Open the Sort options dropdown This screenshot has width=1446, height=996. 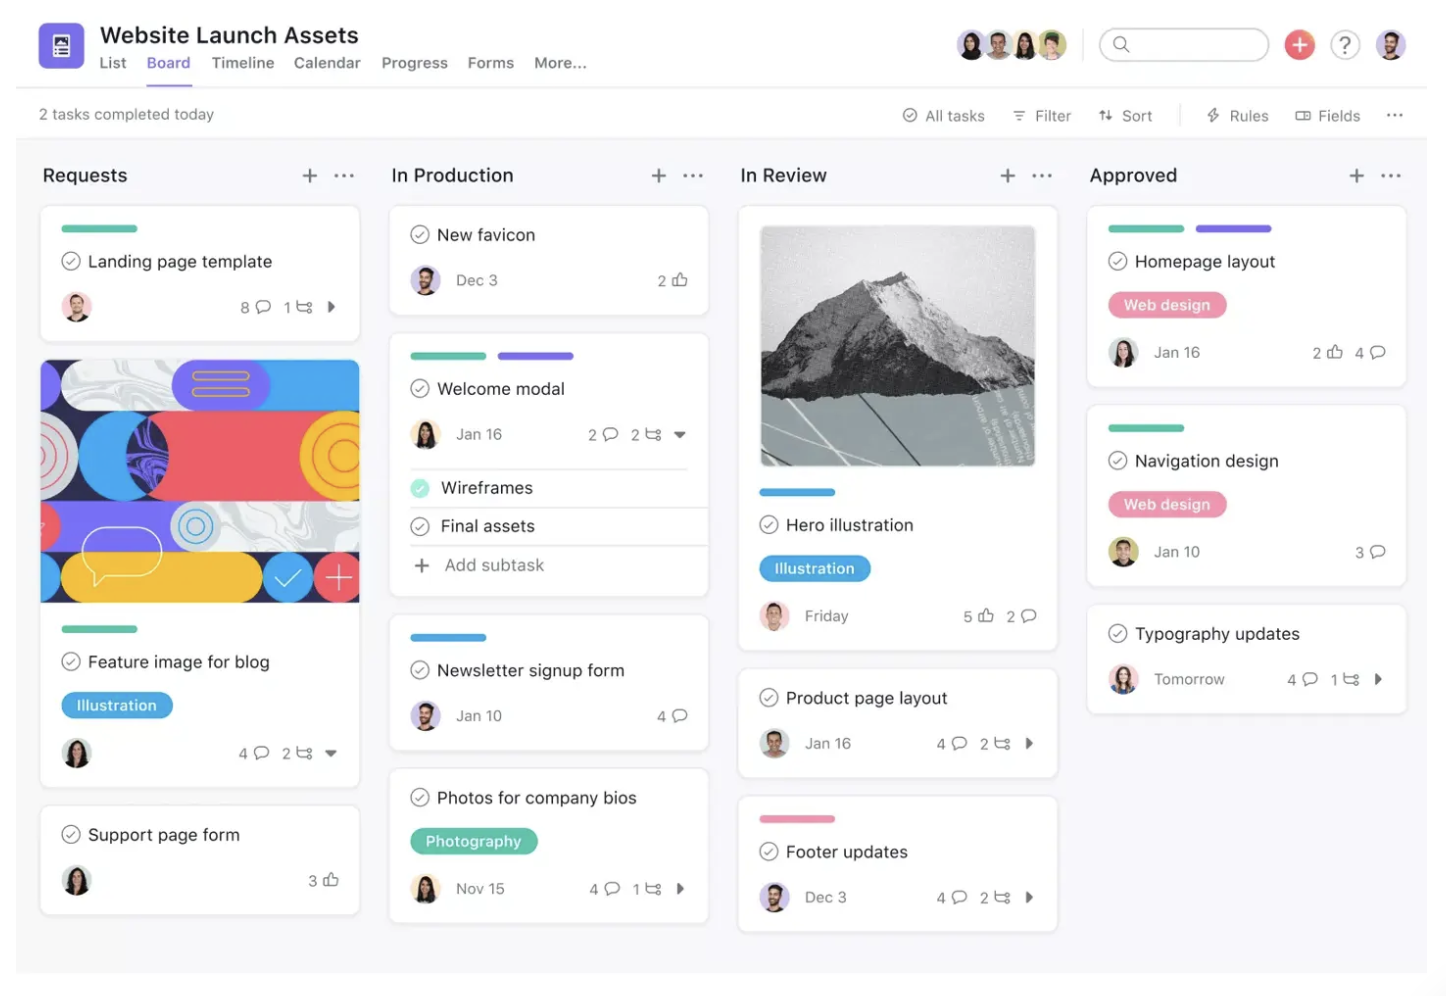point(1125,116)
